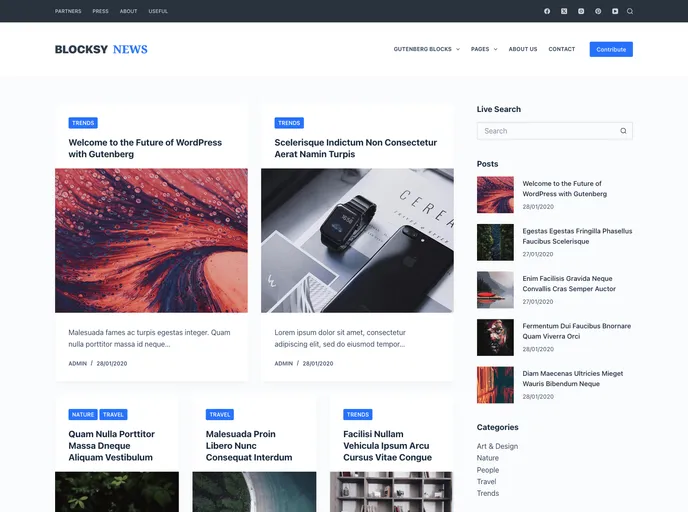The image size is (688, 512).
Task: Open the aerial coastline post image
Action: [254, 492]
